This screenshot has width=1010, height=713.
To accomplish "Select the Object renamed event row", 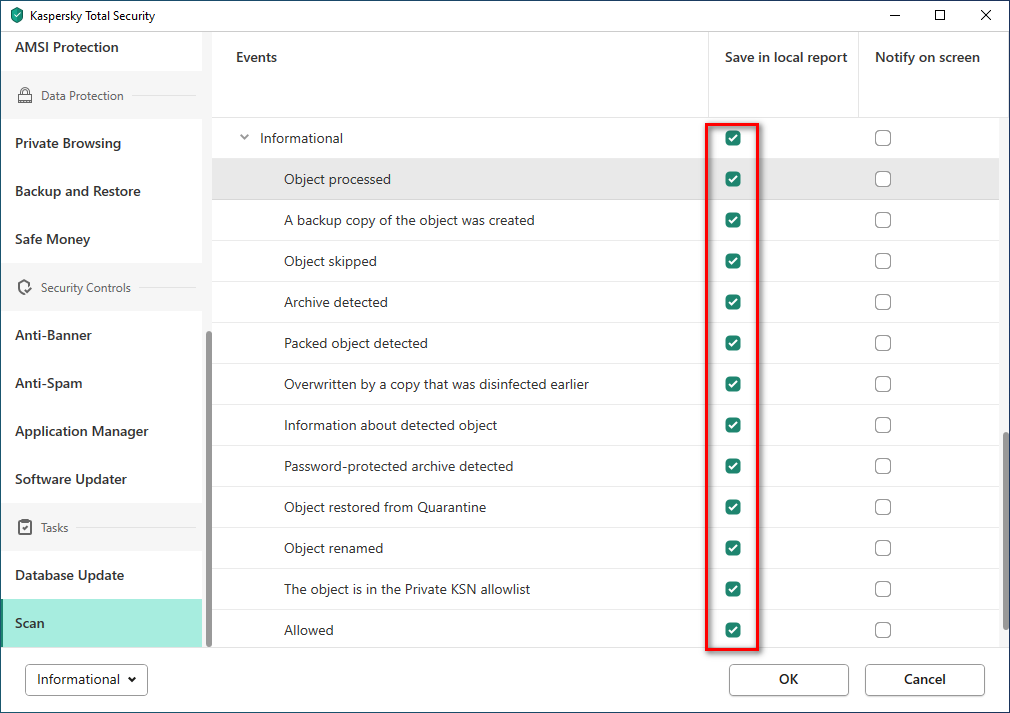I will (x=605, y=548).
